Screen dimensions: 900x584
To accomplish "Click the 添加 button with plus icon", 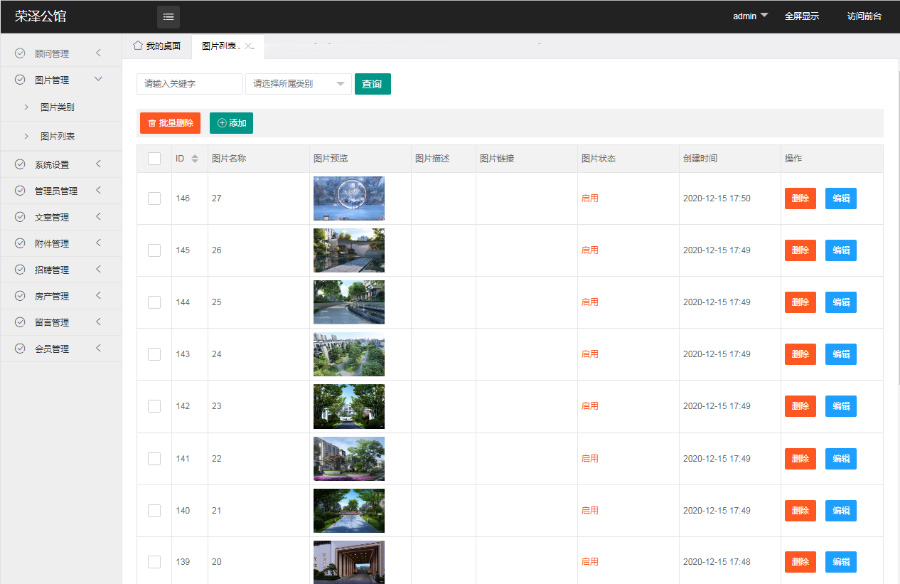I will (231, 123).
